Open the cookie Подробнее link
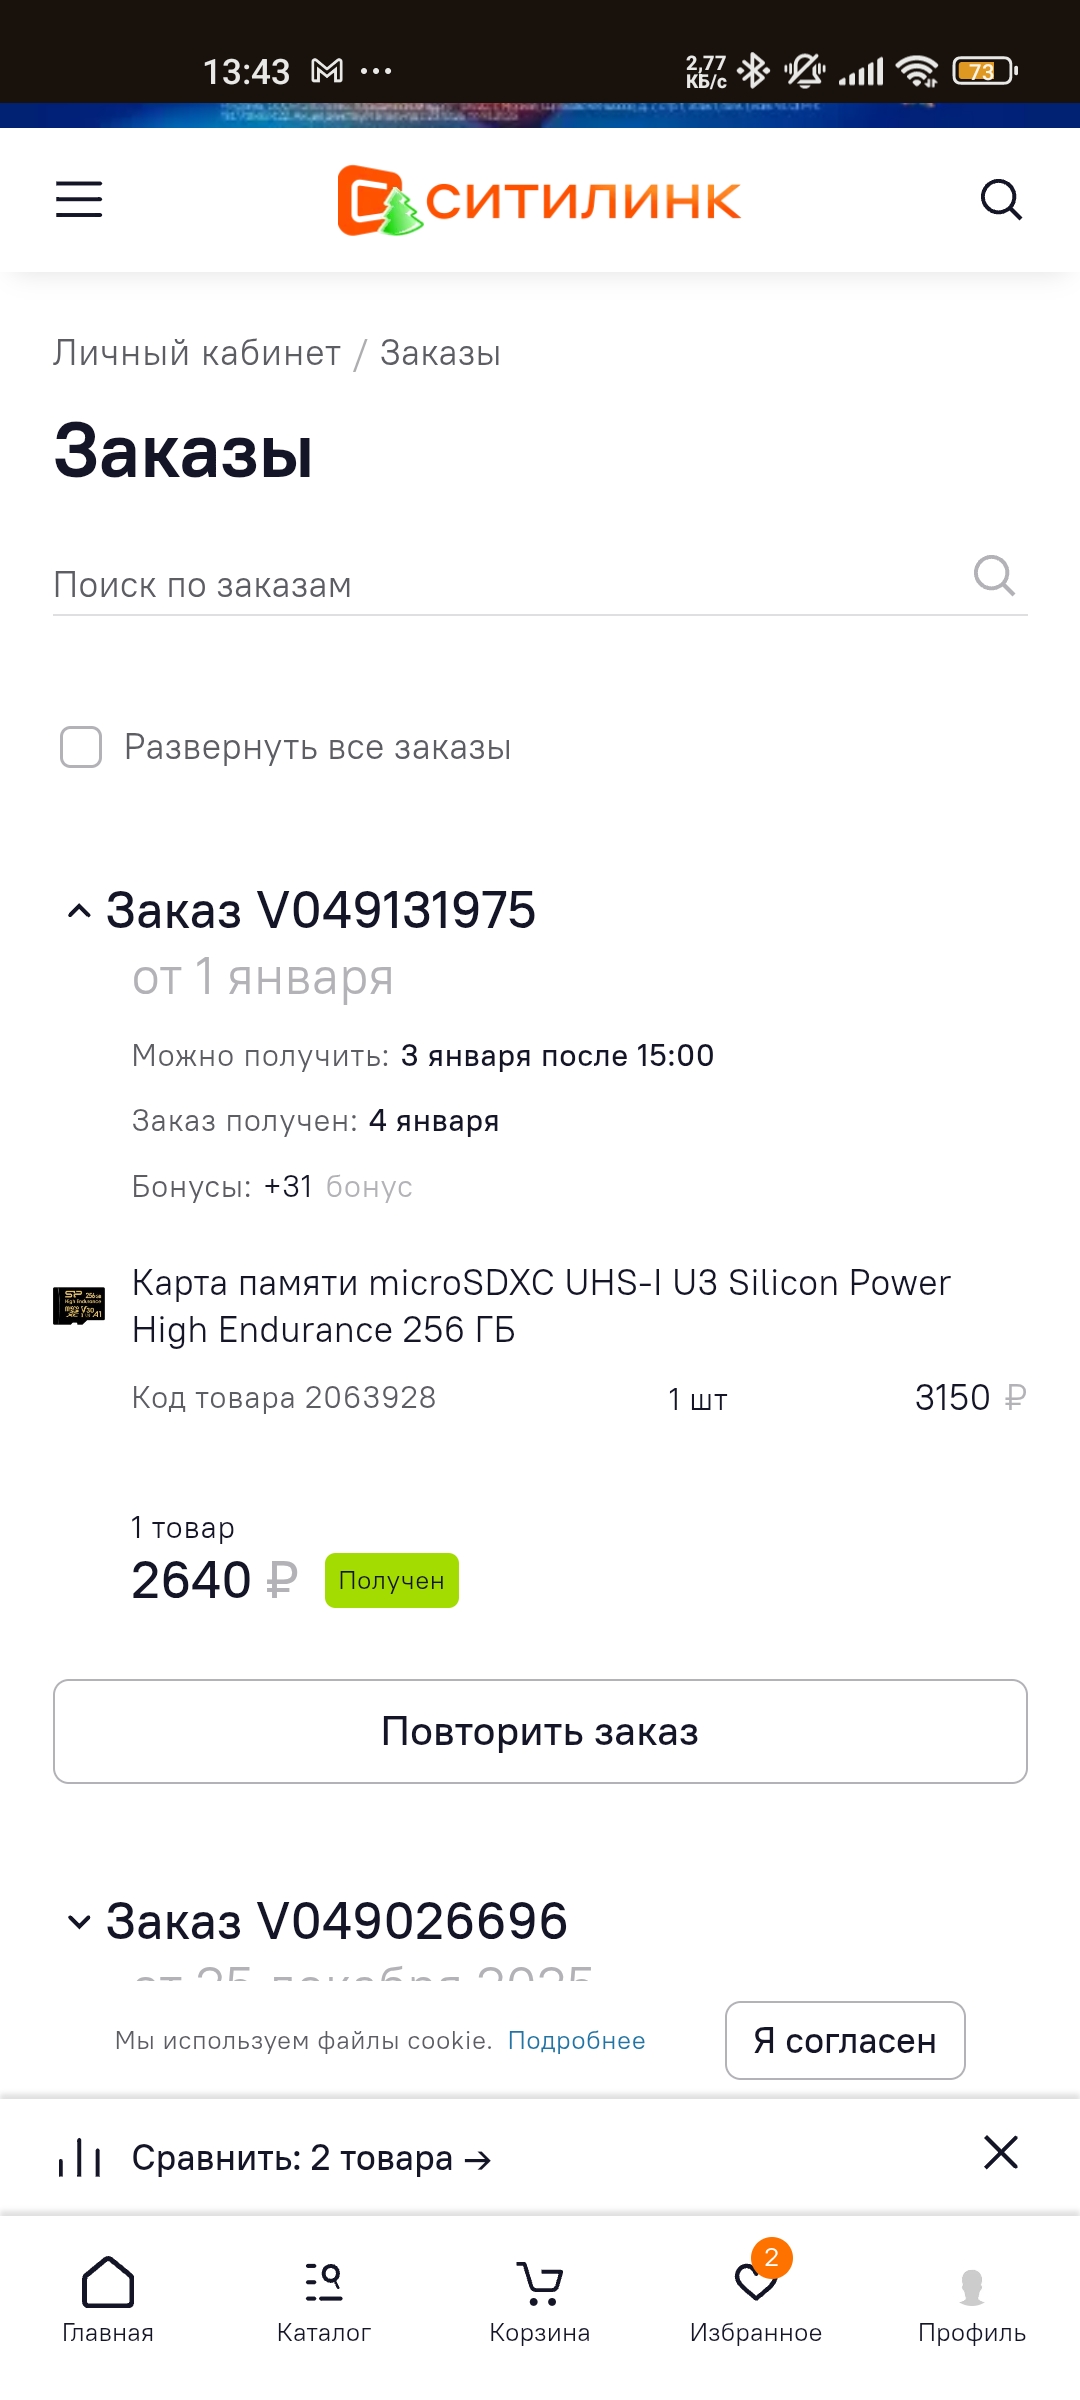This screenshot has height=2400, width=1080. pos(576,2040)
